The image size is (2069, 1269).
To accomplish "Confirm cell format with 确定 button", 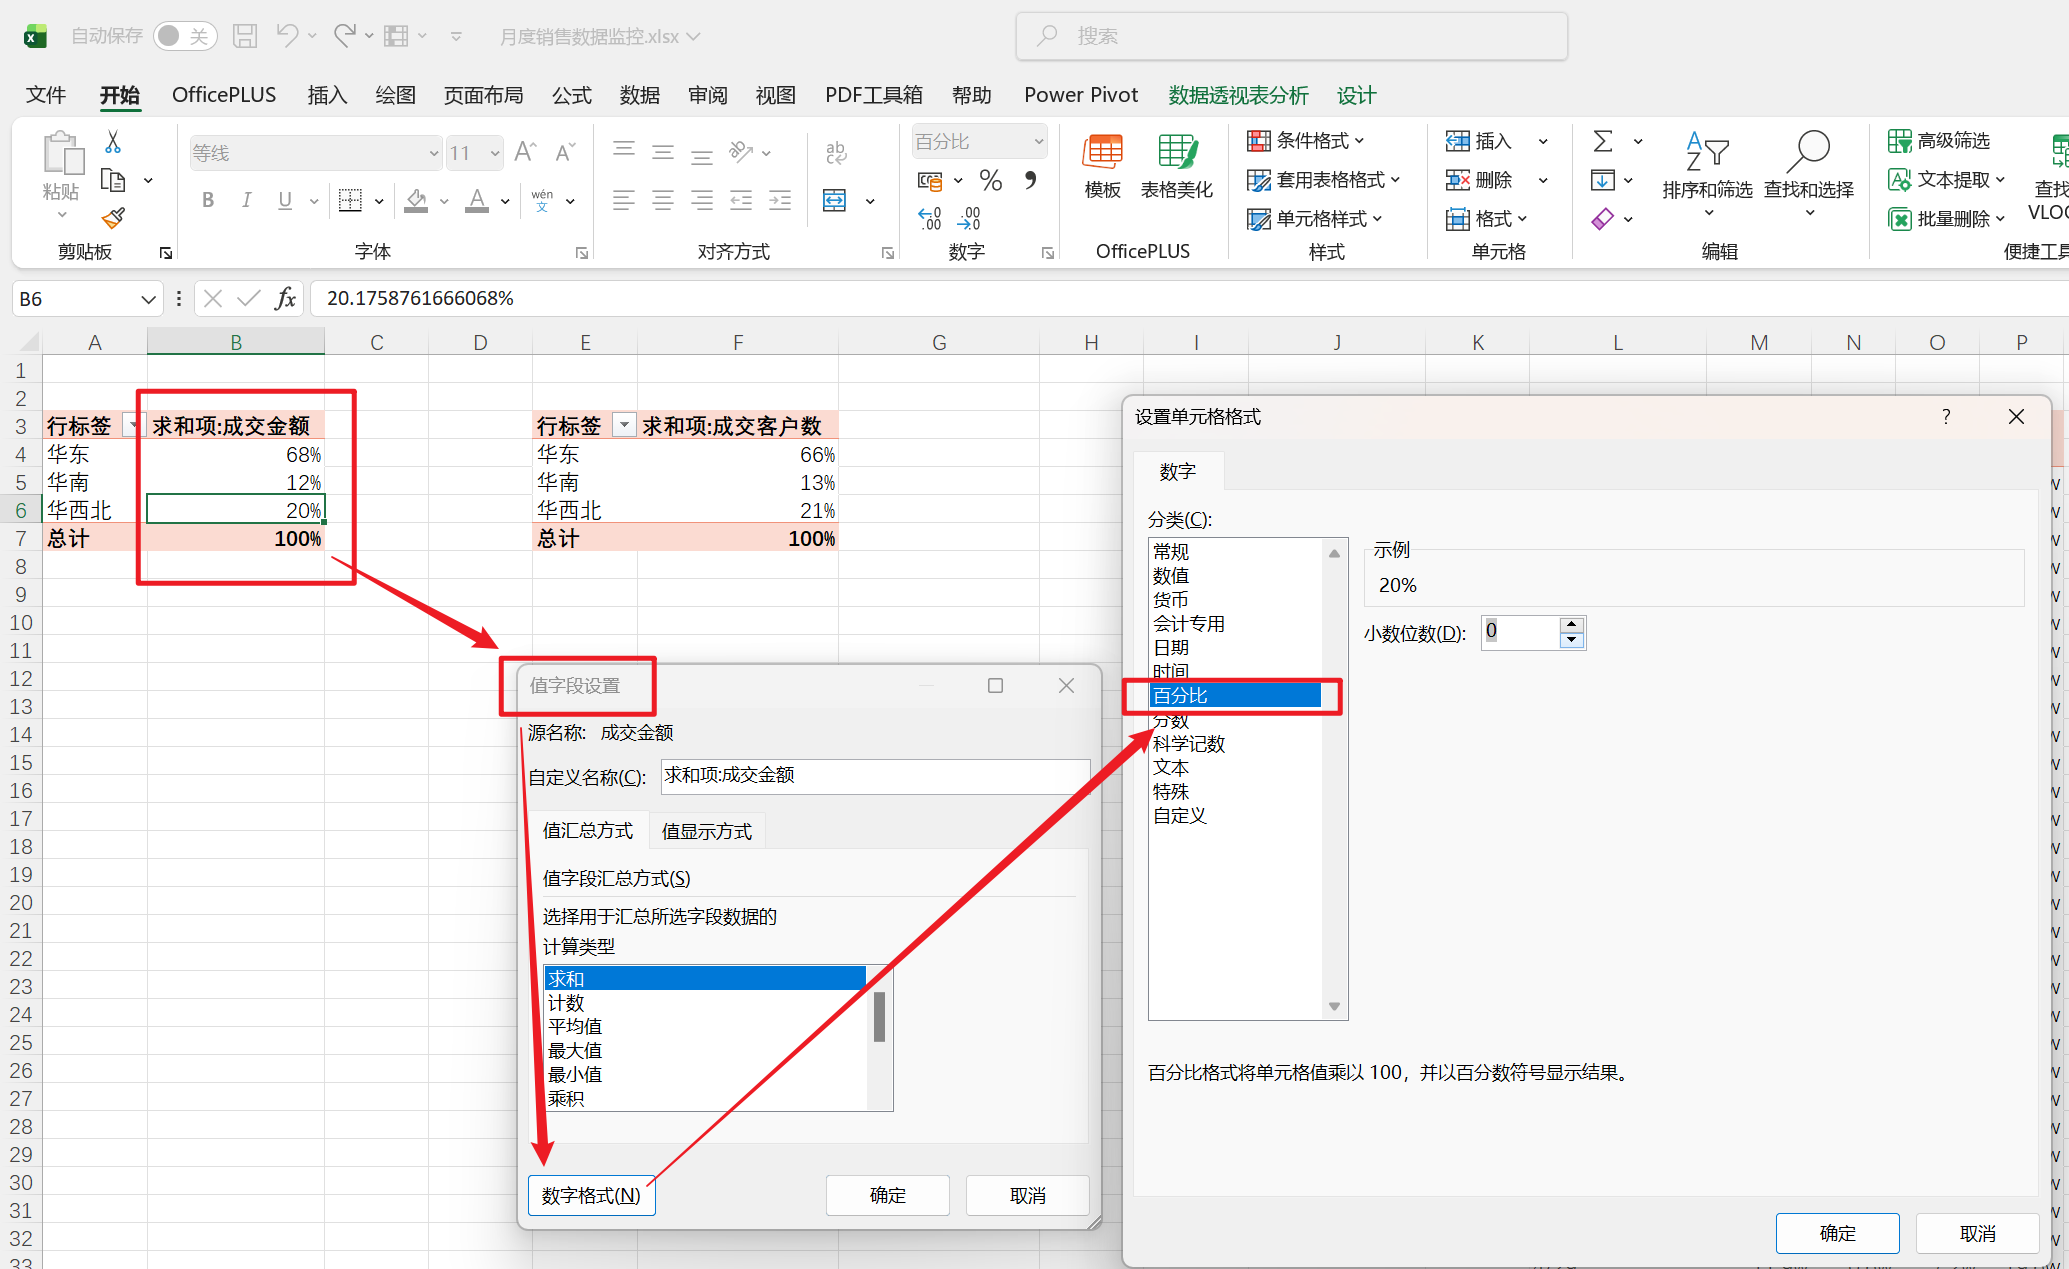I will click(x=1837, y=1233).
